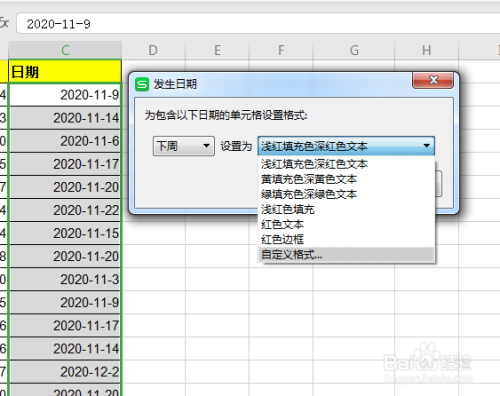Collapse the format combo box showing 浅红填充色深红色文本
The height and width of the screenshot is (396, 500).
346,146
